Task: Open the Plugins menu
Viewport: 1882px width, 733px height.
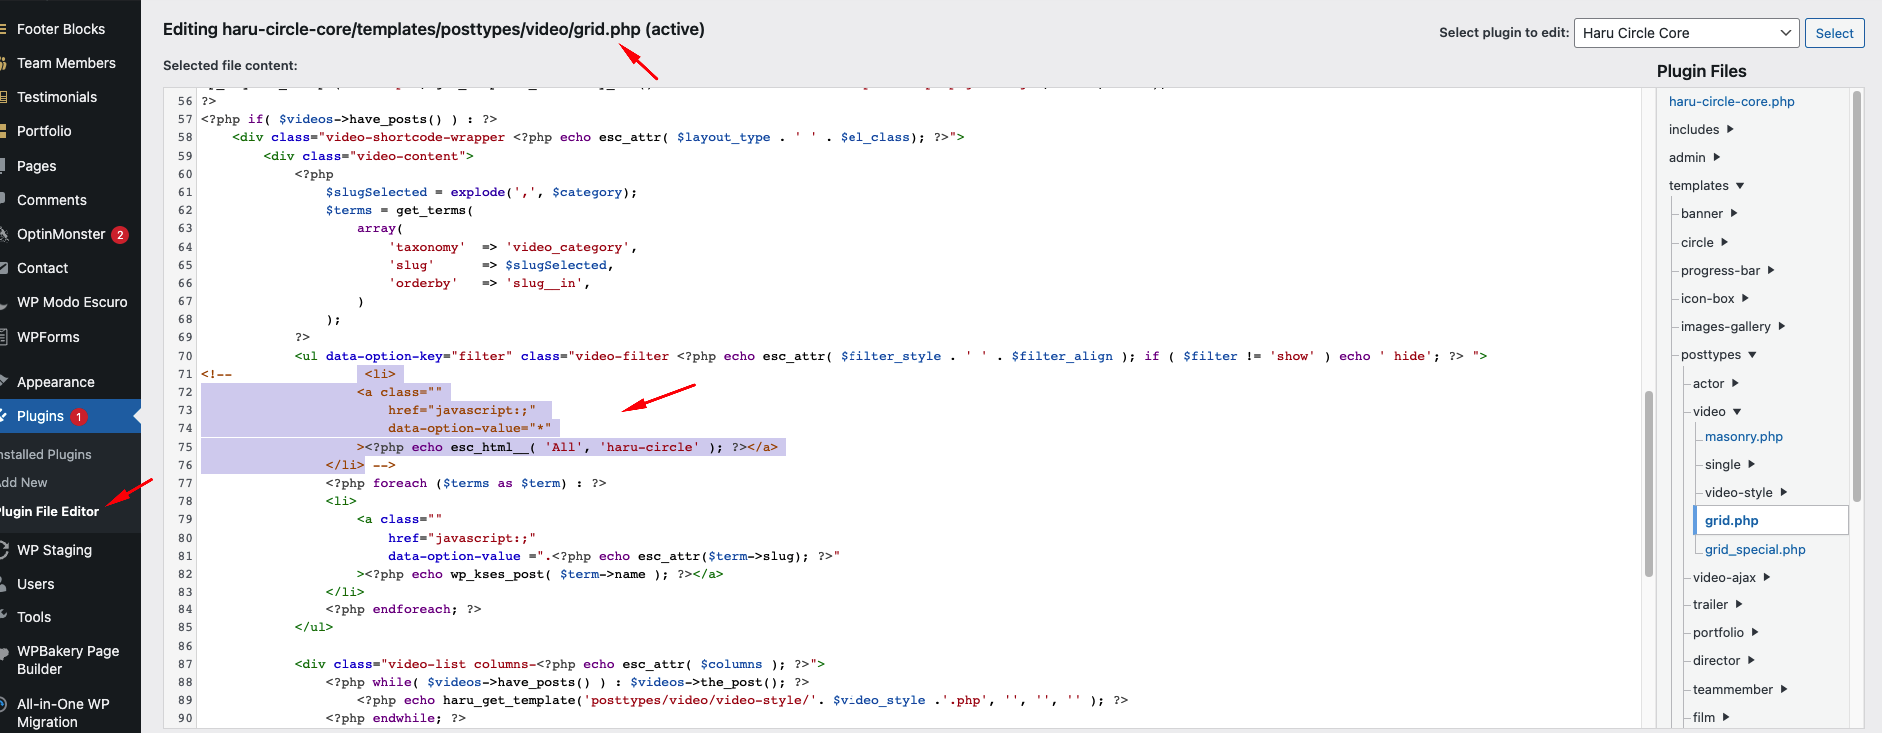Action: coord(40,416)
